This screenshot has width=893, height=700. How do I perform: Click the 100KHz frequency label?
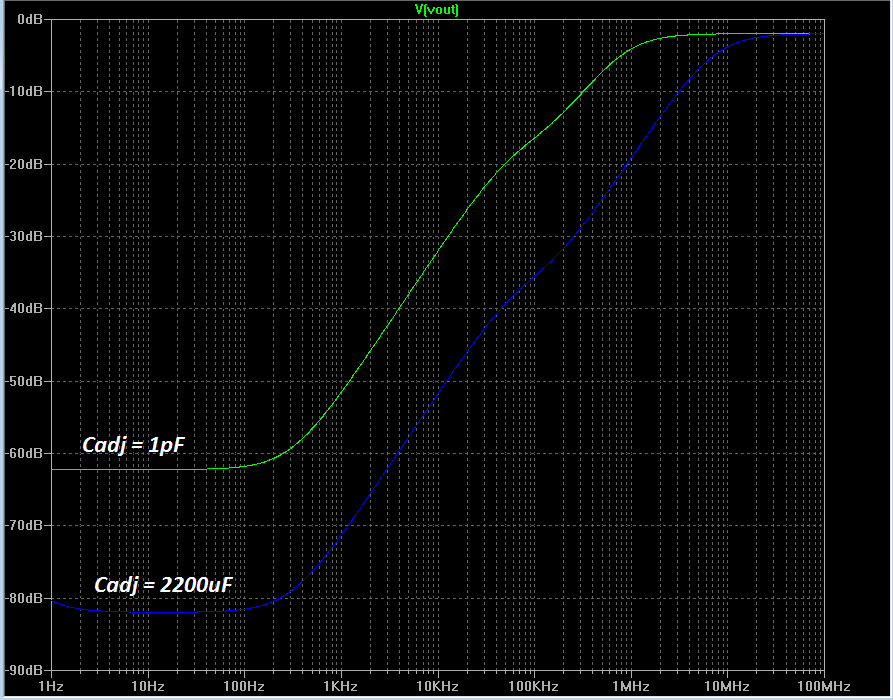pyautogui.click(x=534, y=686)
